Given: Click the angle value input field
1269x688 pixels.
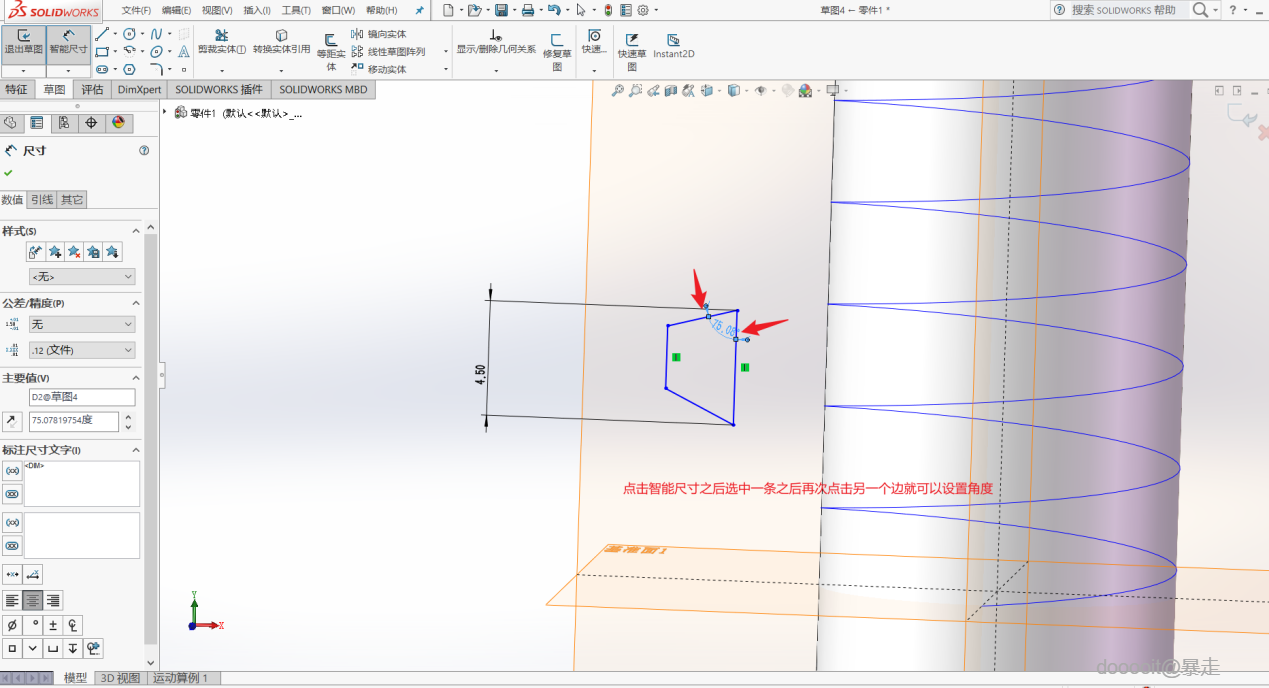Looking at the screenshot, I should 73,421.
